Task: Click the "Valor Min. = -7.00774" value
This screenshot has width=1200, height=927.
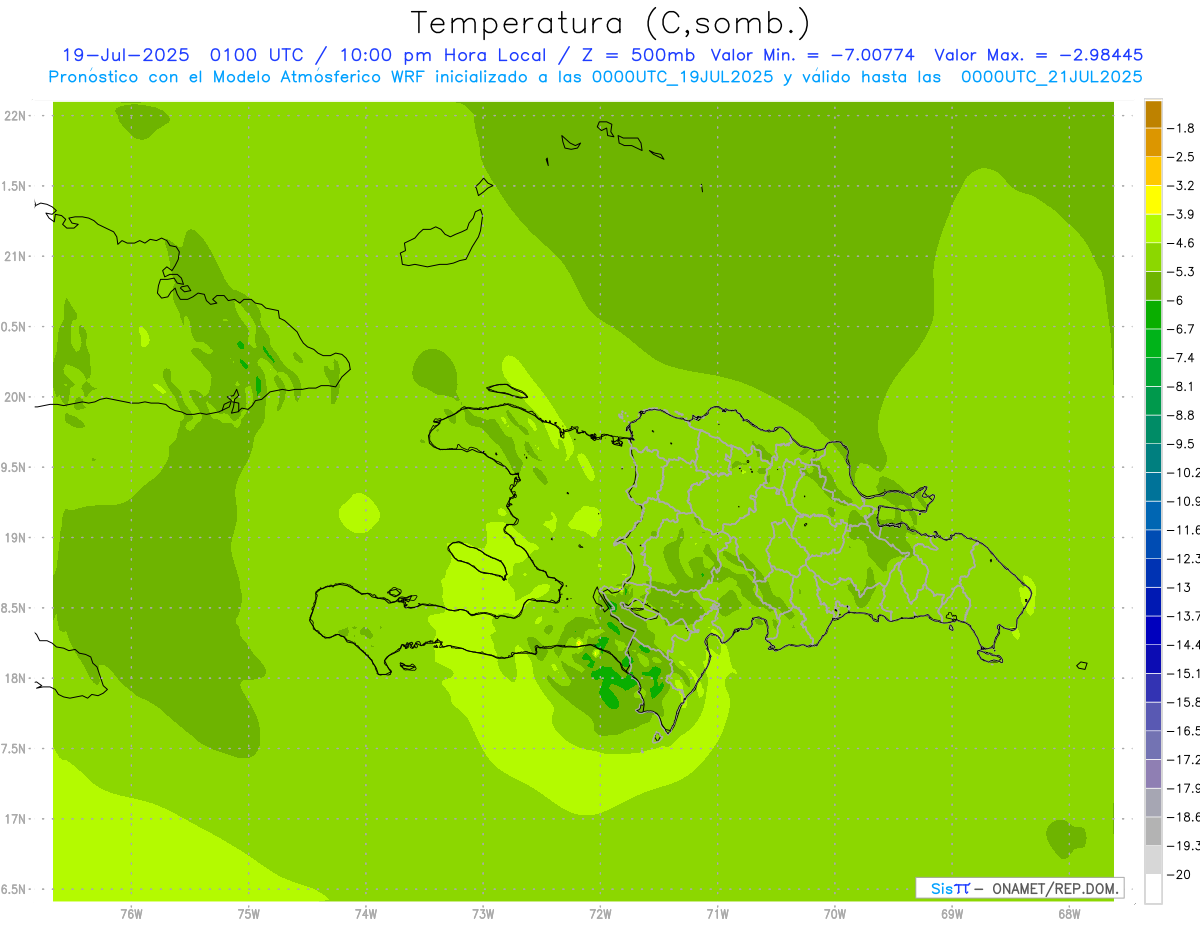Action: click(813, 55)
